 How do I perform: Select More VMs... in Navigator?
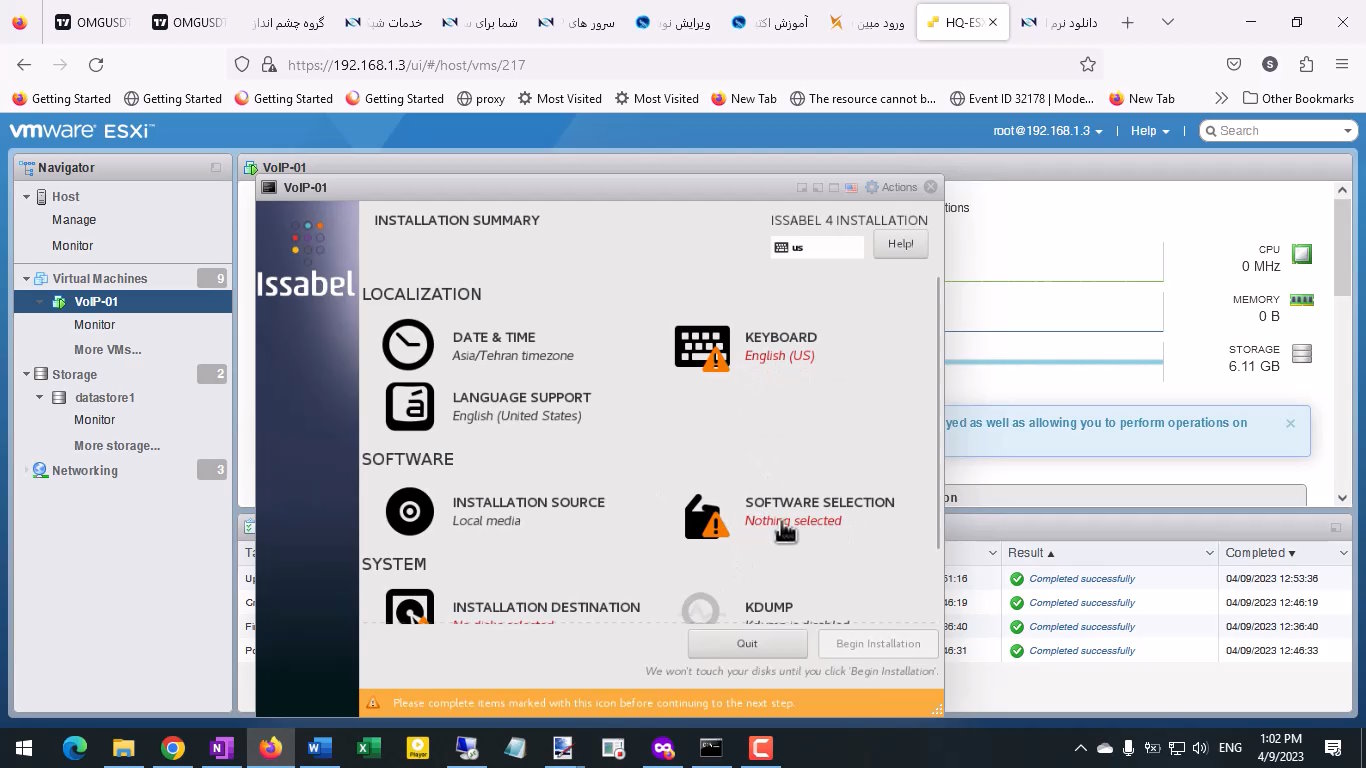pyautogui.click(x=107, y=350)
